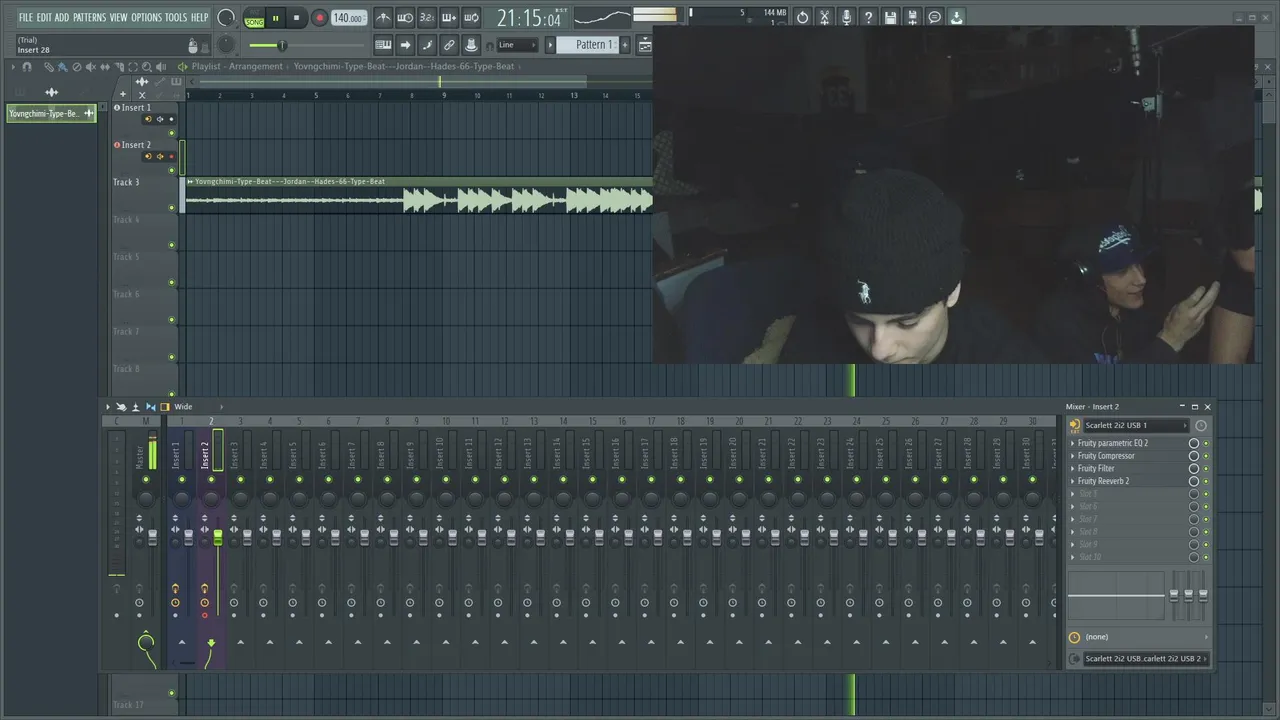
Task: Click the undo history icon
Action: pos(802,17)
